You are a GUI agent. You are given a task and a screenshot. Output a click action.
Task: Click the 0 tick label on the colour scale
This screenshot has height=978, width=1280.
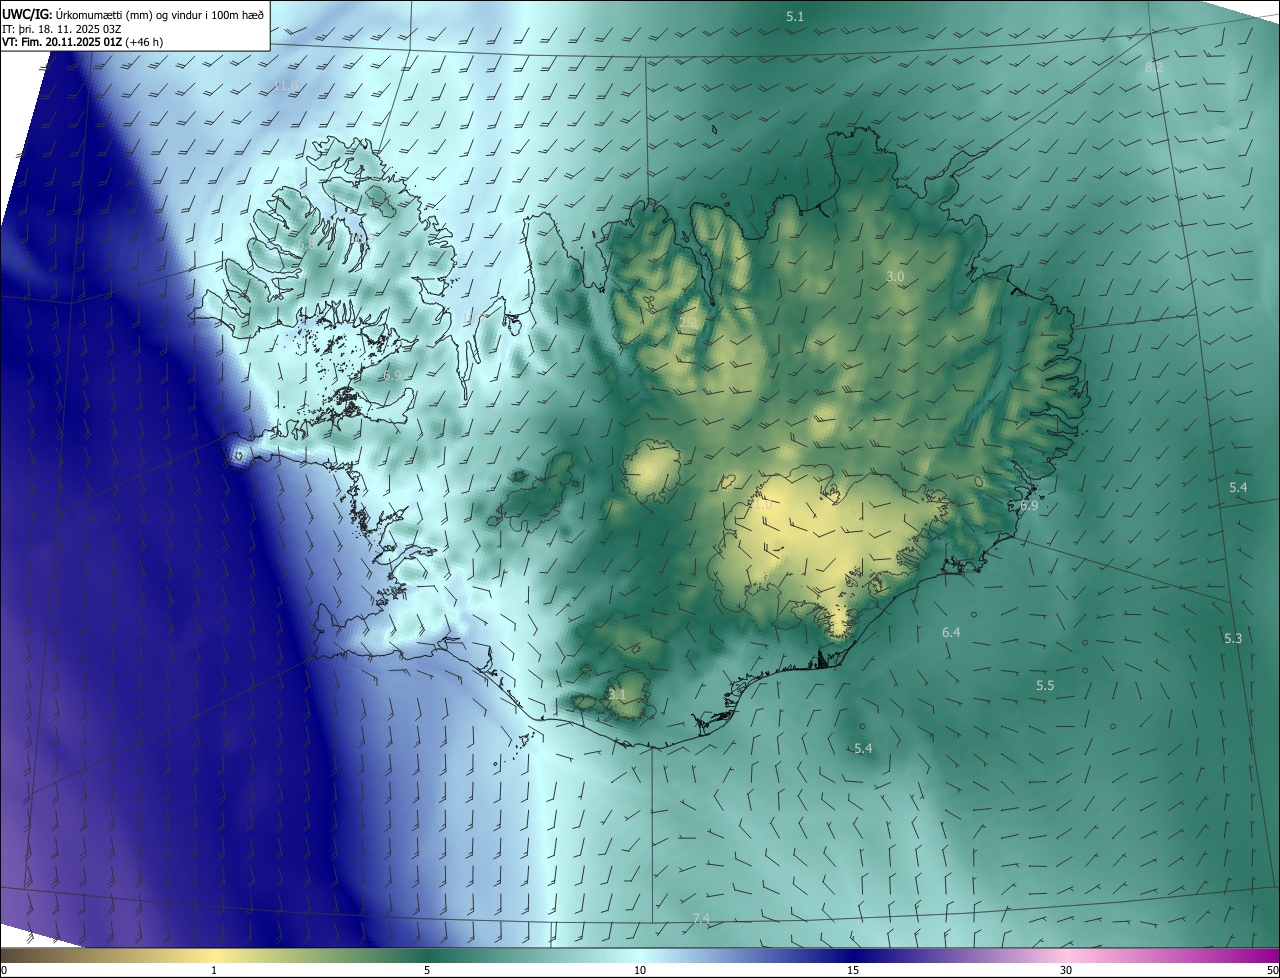[x=4, y=970]
